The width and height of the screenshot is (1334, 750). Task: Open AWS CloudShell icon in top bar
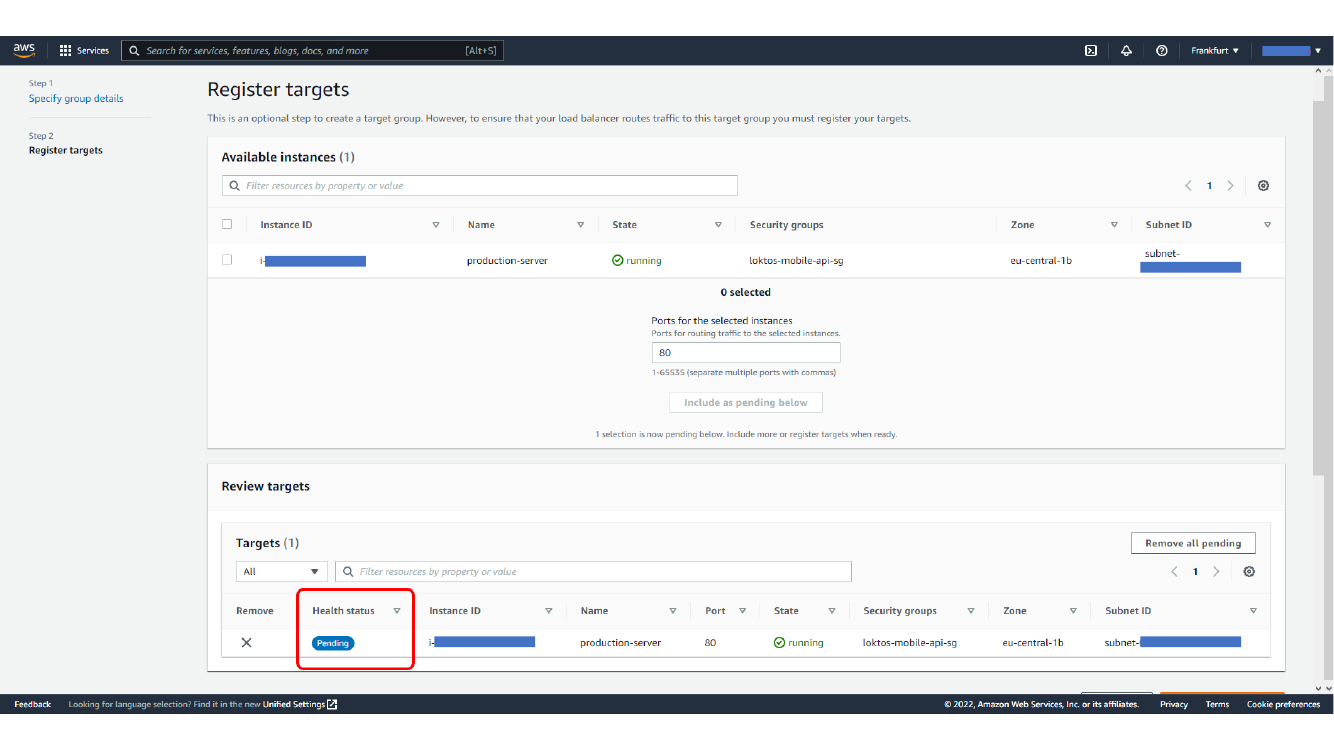click(1091, 50)
